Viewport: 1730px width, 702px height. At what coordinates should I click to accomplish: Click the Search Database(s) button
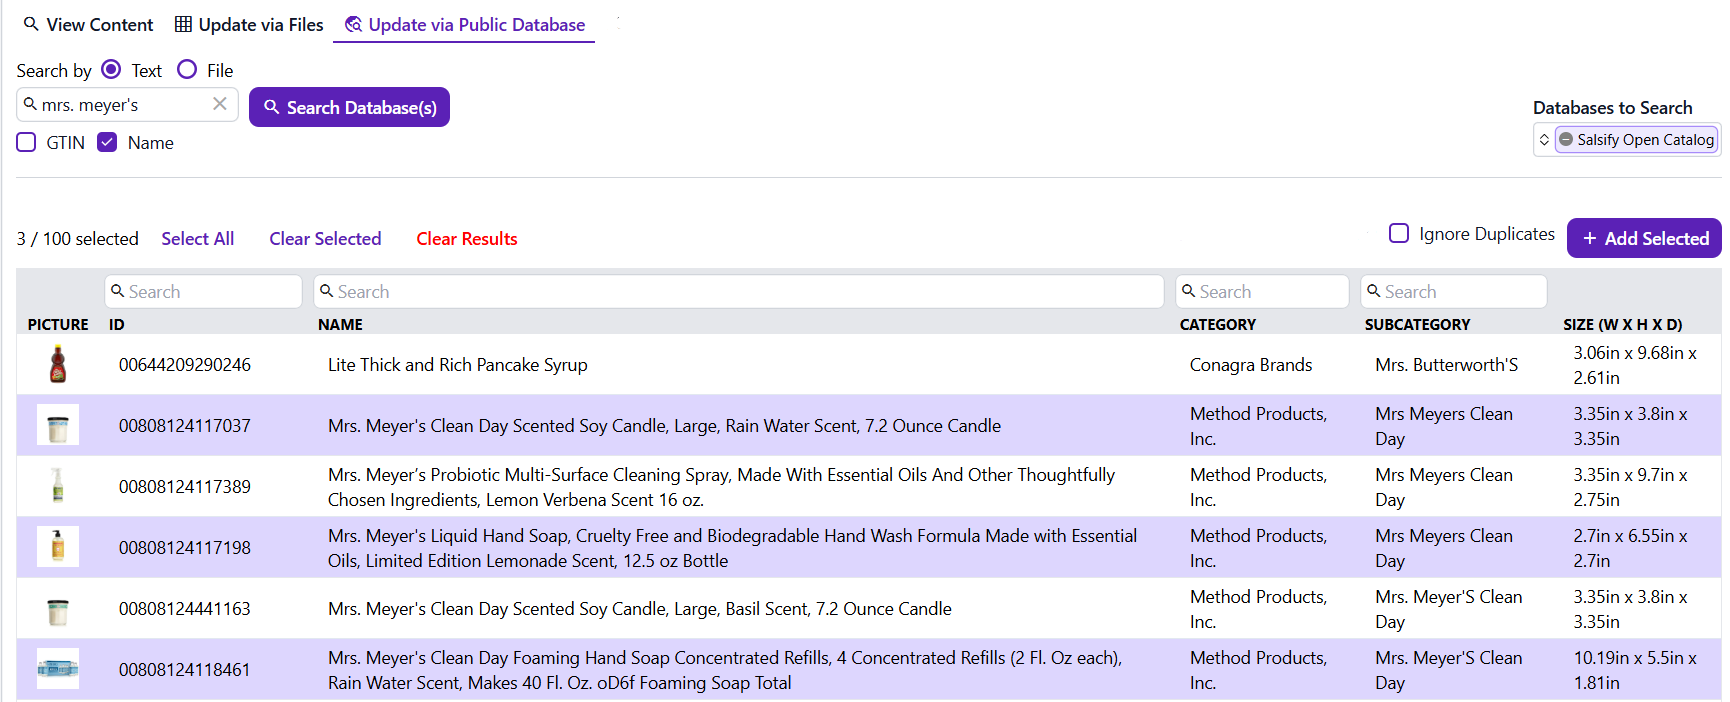tap(349, 107)
